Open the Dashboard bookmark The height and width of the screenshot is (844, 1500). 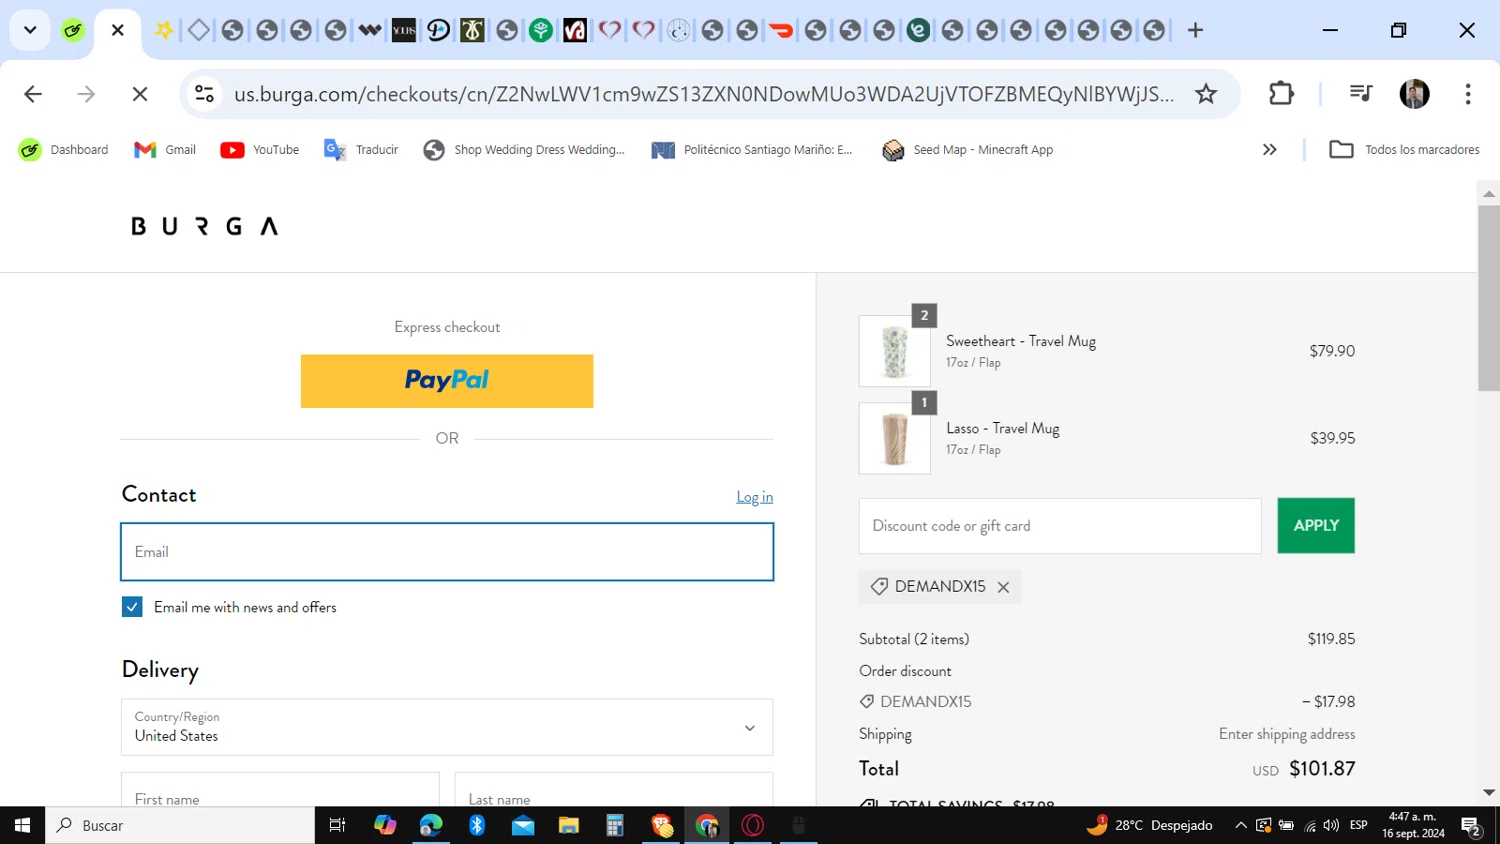[63, 150]
